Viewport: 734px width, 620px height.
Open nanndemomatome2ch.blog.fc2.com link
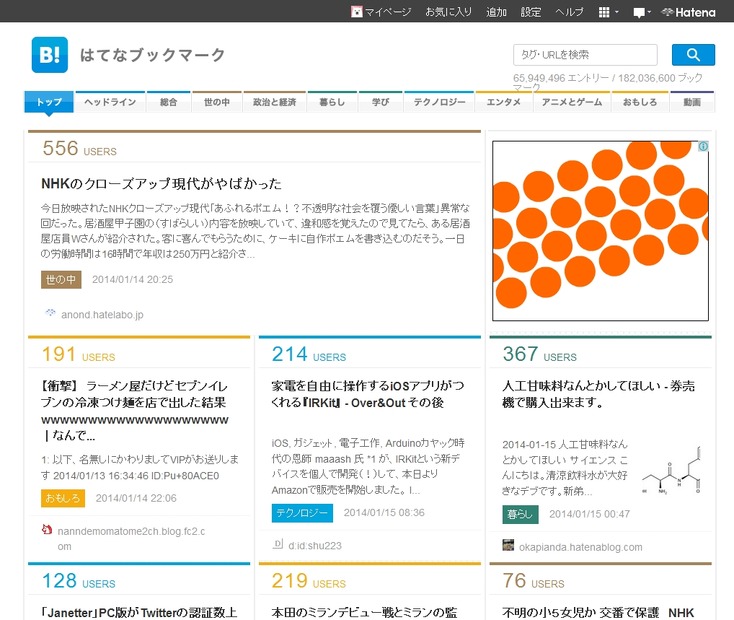[131, 539]
